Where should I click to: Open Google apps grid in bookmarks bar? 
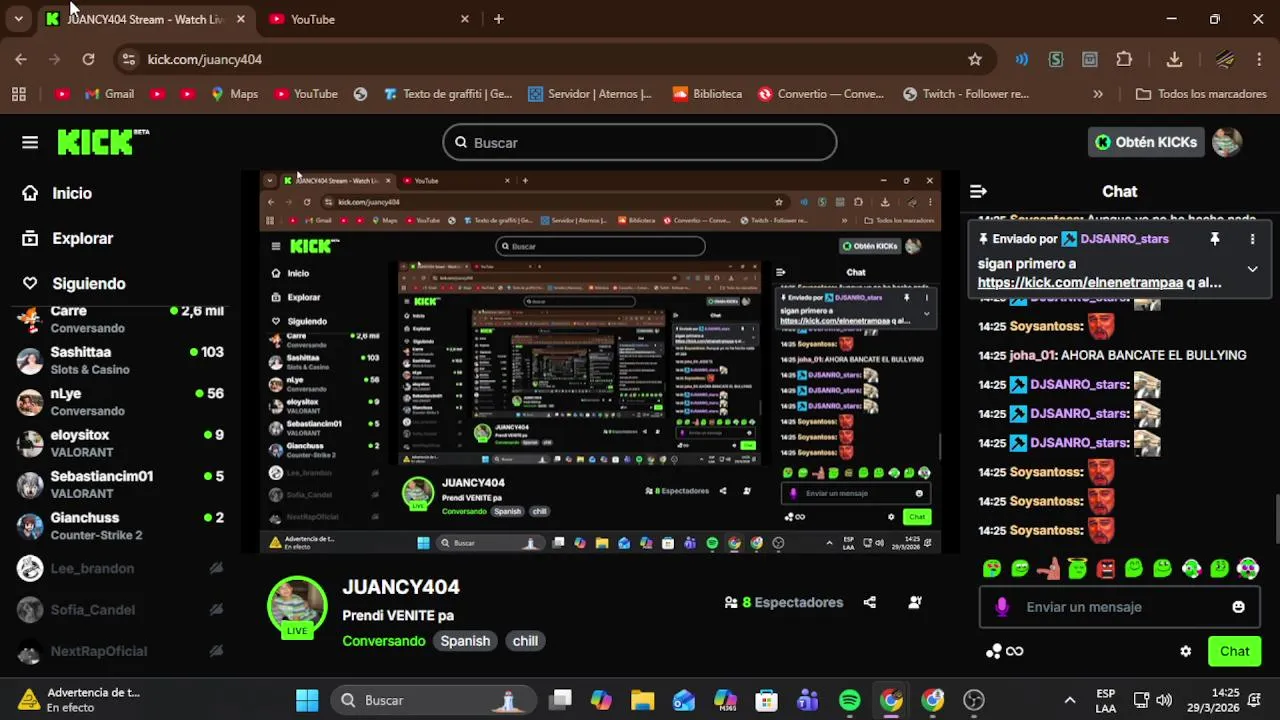18,94
